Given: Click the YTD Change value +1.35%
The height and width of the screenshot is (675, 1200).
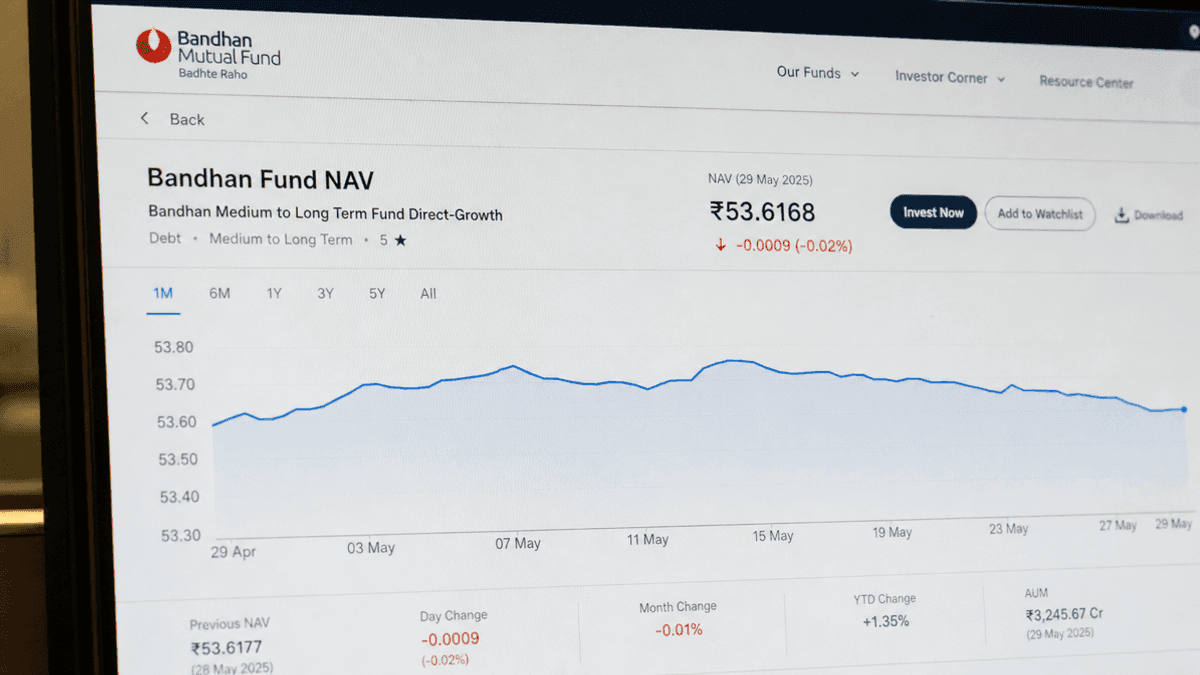Looking at the screenshot, I should click(x=886, y=621).
